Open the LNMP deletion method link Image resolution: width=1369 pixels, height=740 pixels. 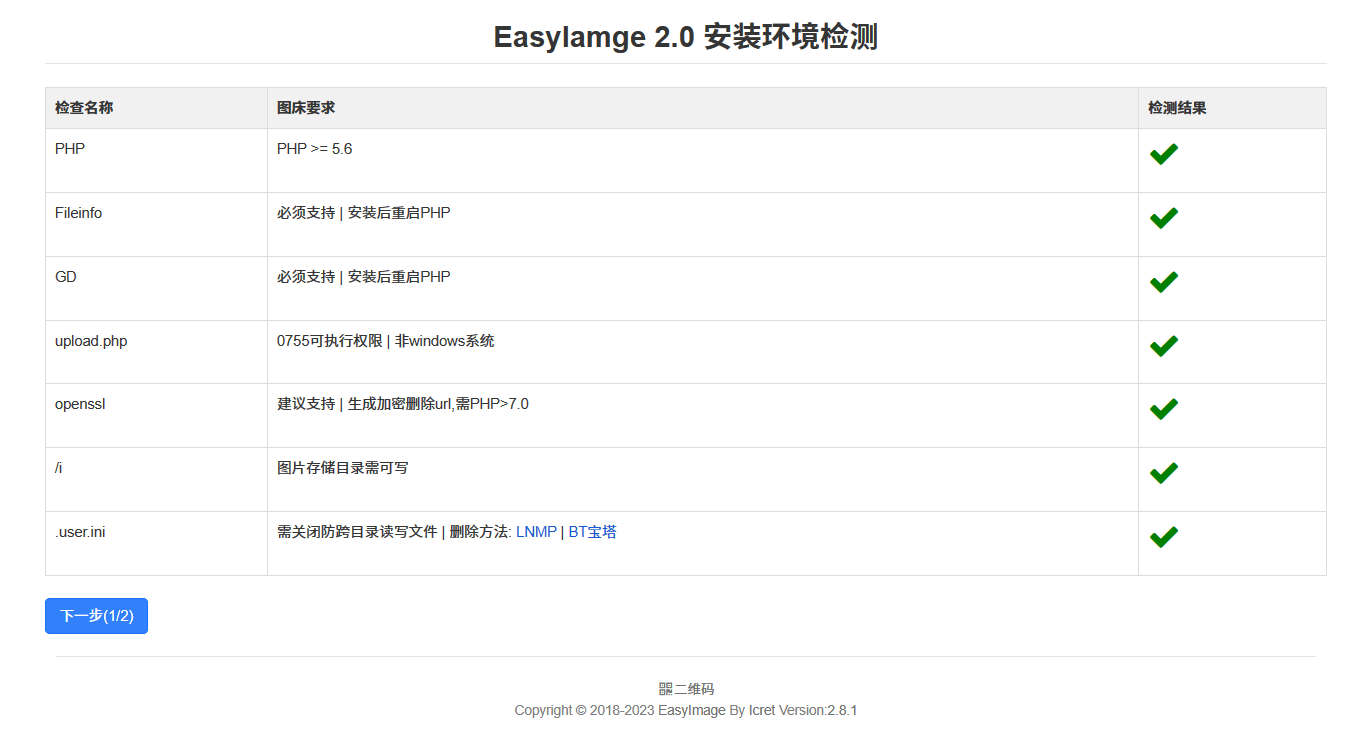[x=536, y=531]
